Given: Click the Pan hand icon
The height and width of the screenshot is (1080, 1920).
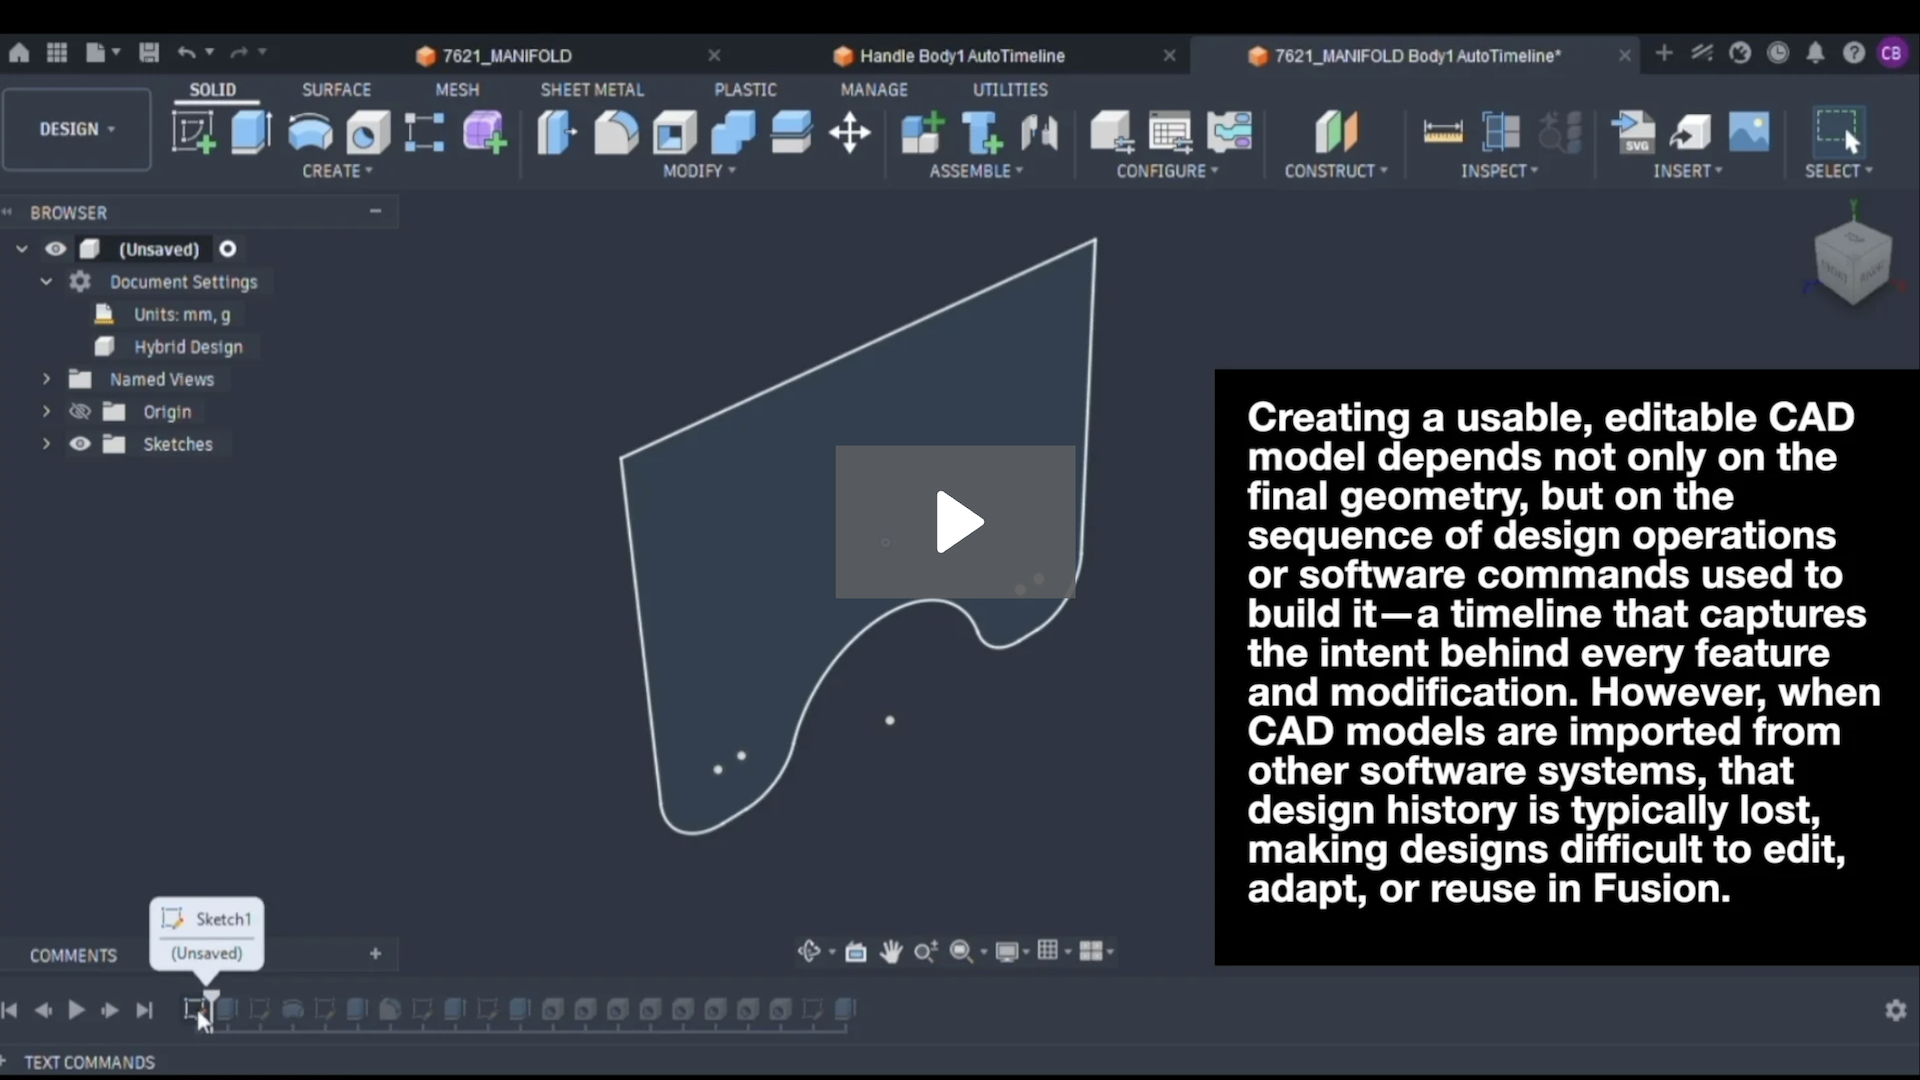Looking at the screenshot, I should coord(891,951).
